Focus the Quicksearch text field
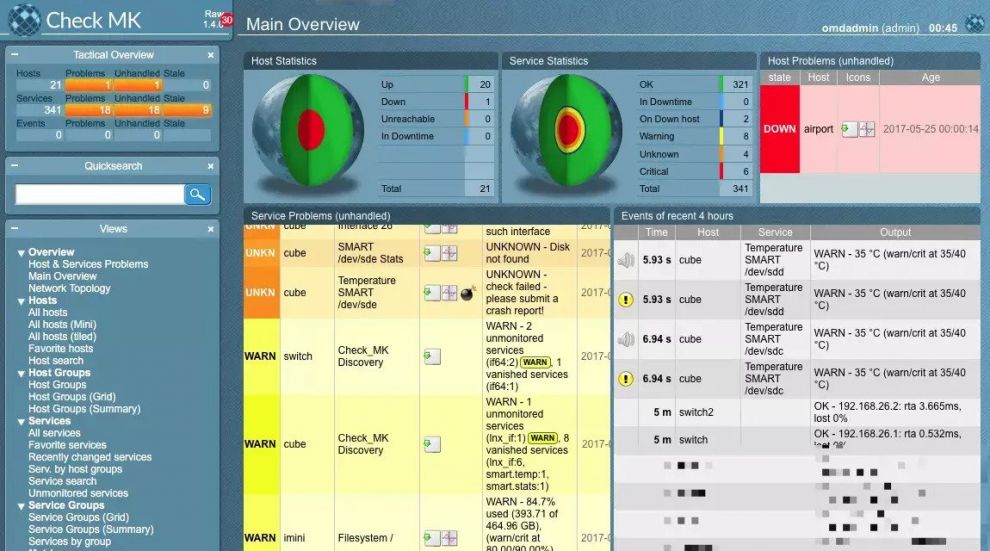This screenshot has height=551, width=990. click(99, 195)
